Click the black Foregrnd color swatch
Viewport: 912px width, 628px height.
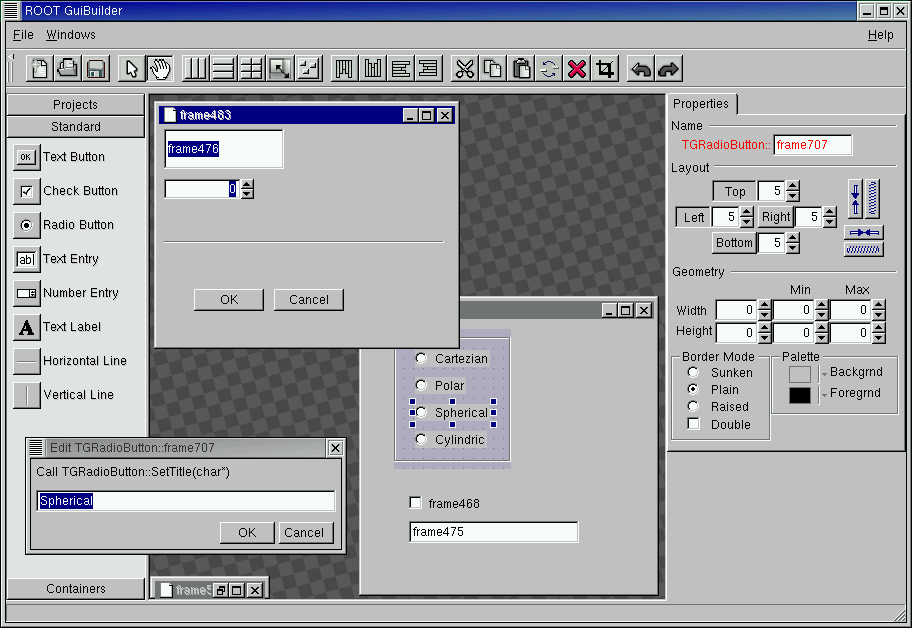800,395
